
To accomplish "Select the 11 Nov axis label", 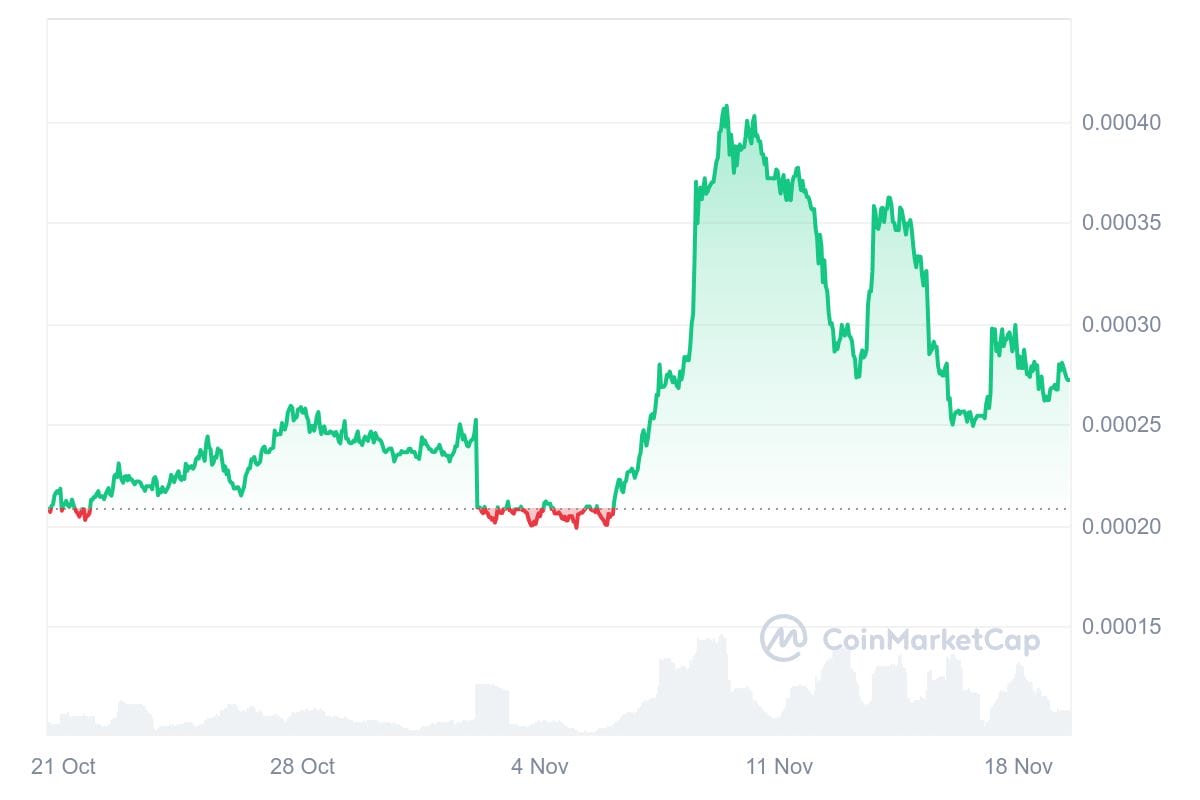I will [x=779, y=767].
